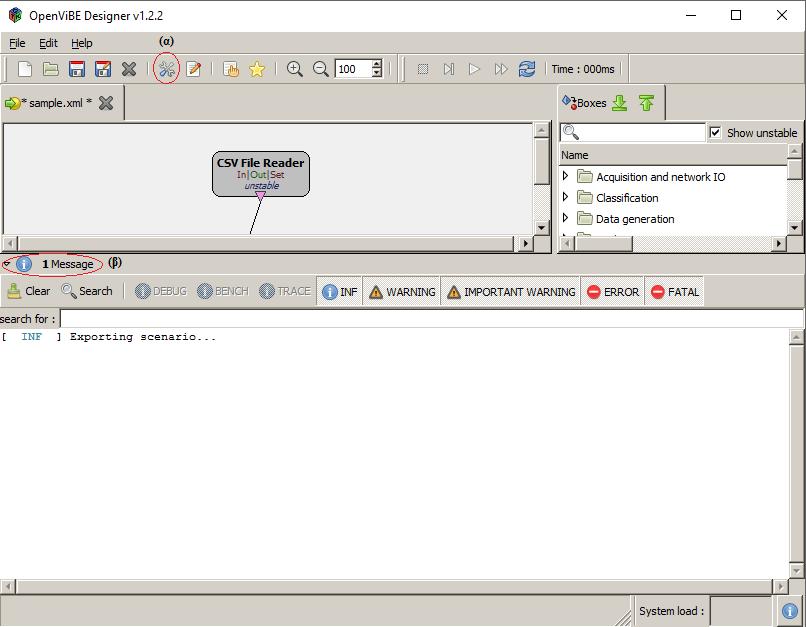Screen dimensions: 806x627
Task: Save the scenario using the floppy disk icon
Action: tap(77, 69)
